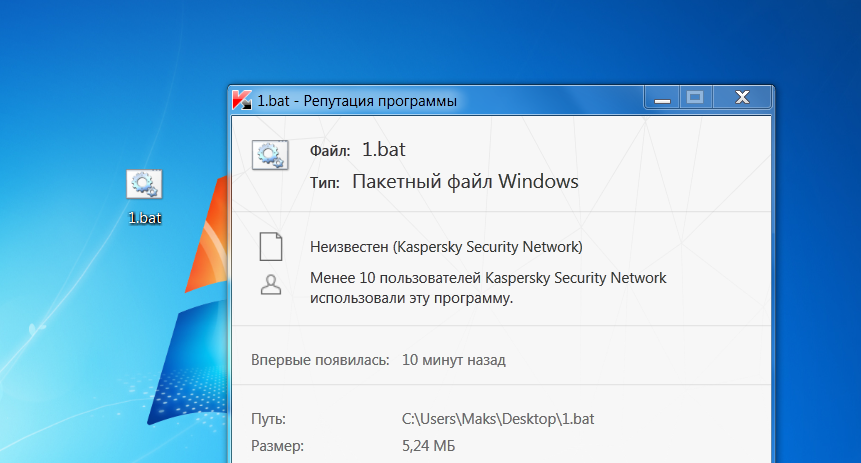Click the title bar text 1.bat - Репутация программы

click(x=357, y=100)
